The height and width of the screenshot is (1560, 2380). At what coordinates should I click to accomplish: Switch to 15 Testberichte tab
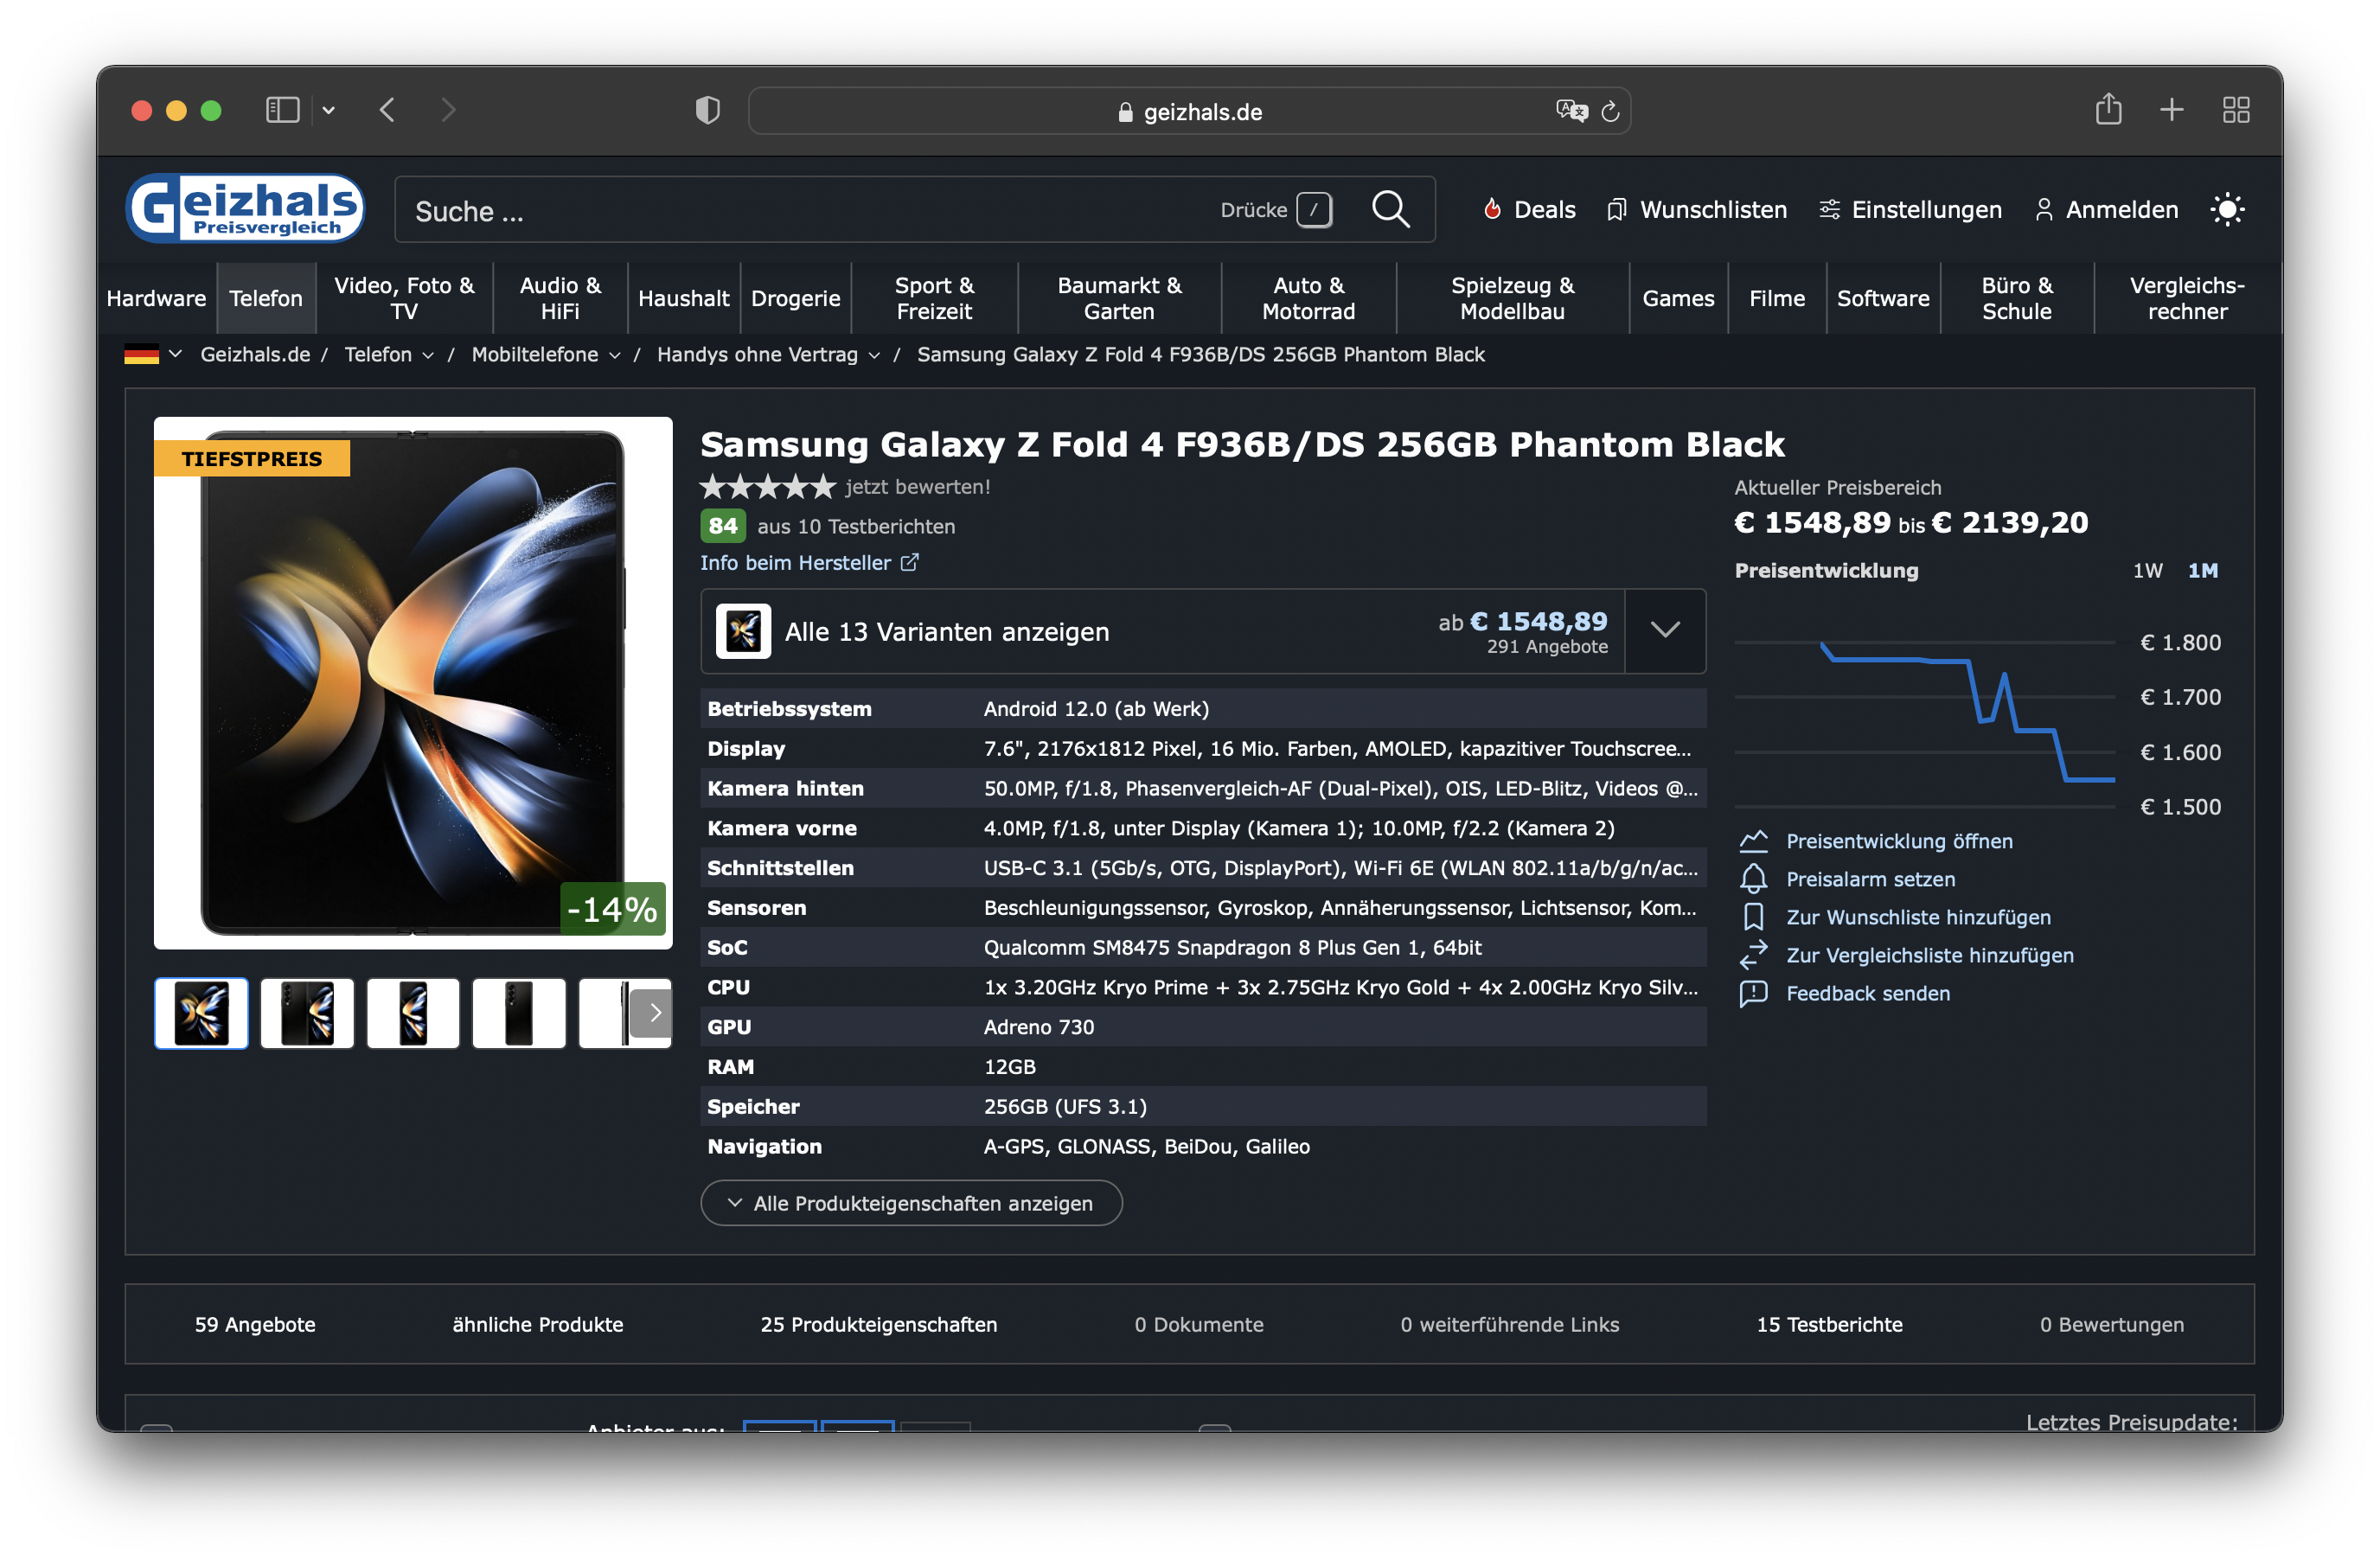(x=1829, y=1324)
